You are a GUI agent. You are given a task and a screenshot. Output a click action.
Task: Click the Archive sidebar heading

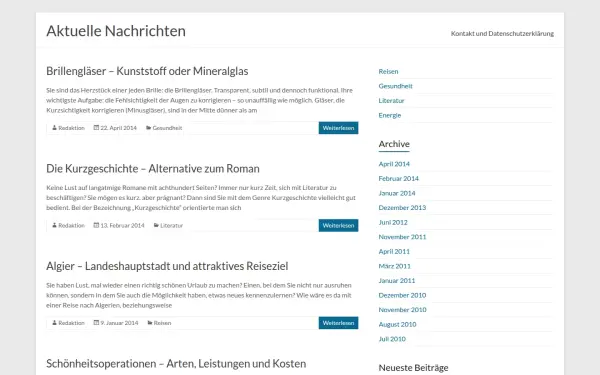coord(394,144)
